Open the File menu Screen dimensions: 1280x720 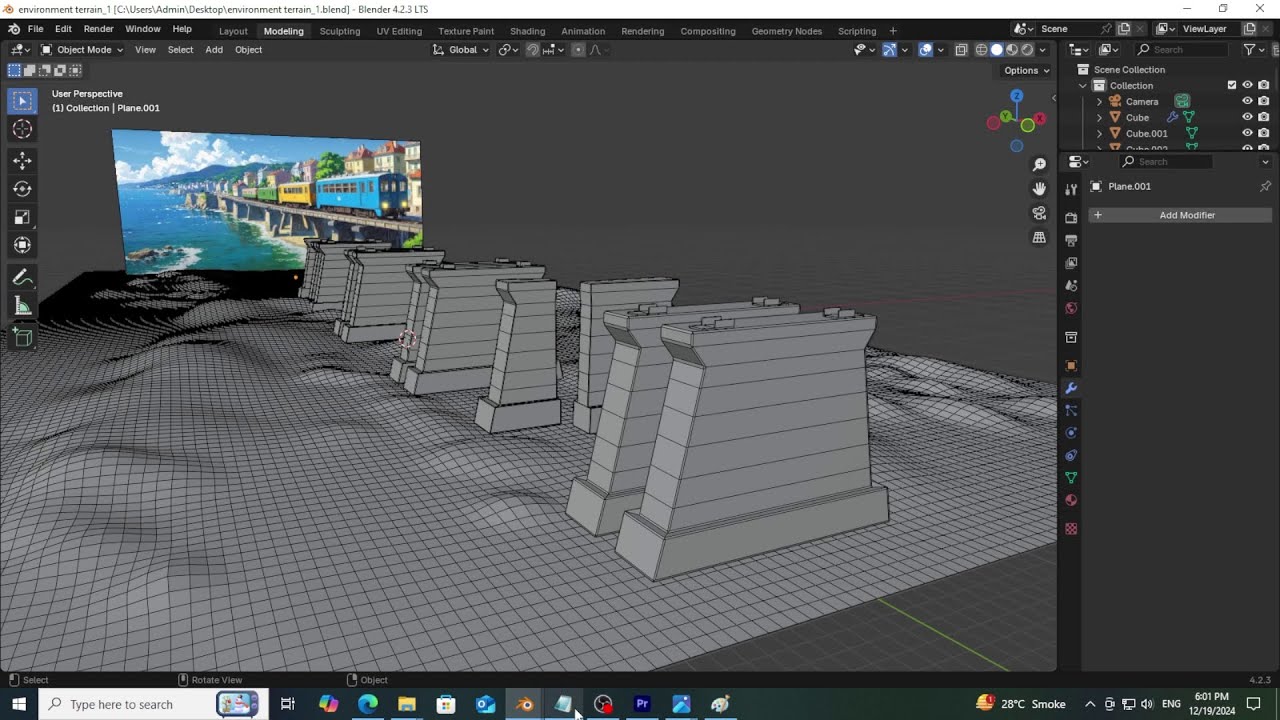tap(35, 29)
